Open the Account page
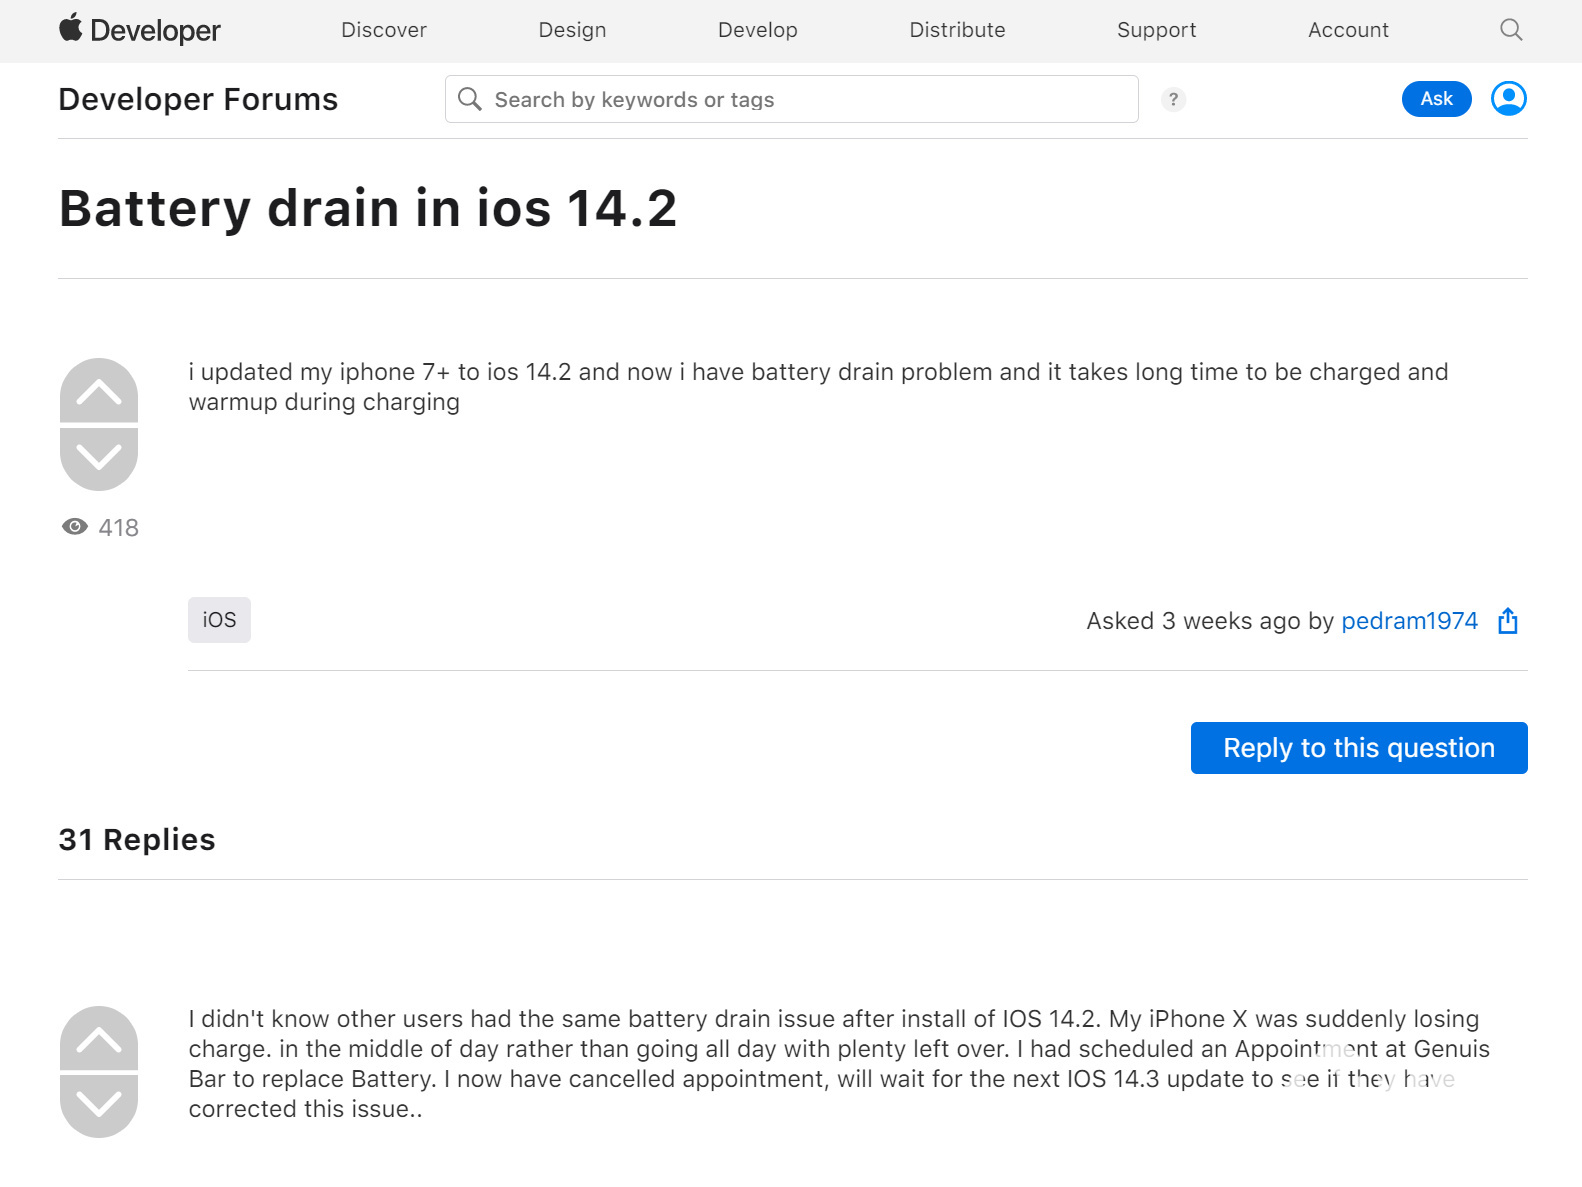This screenshot has width=1582, height=1187. [1348, 30]
